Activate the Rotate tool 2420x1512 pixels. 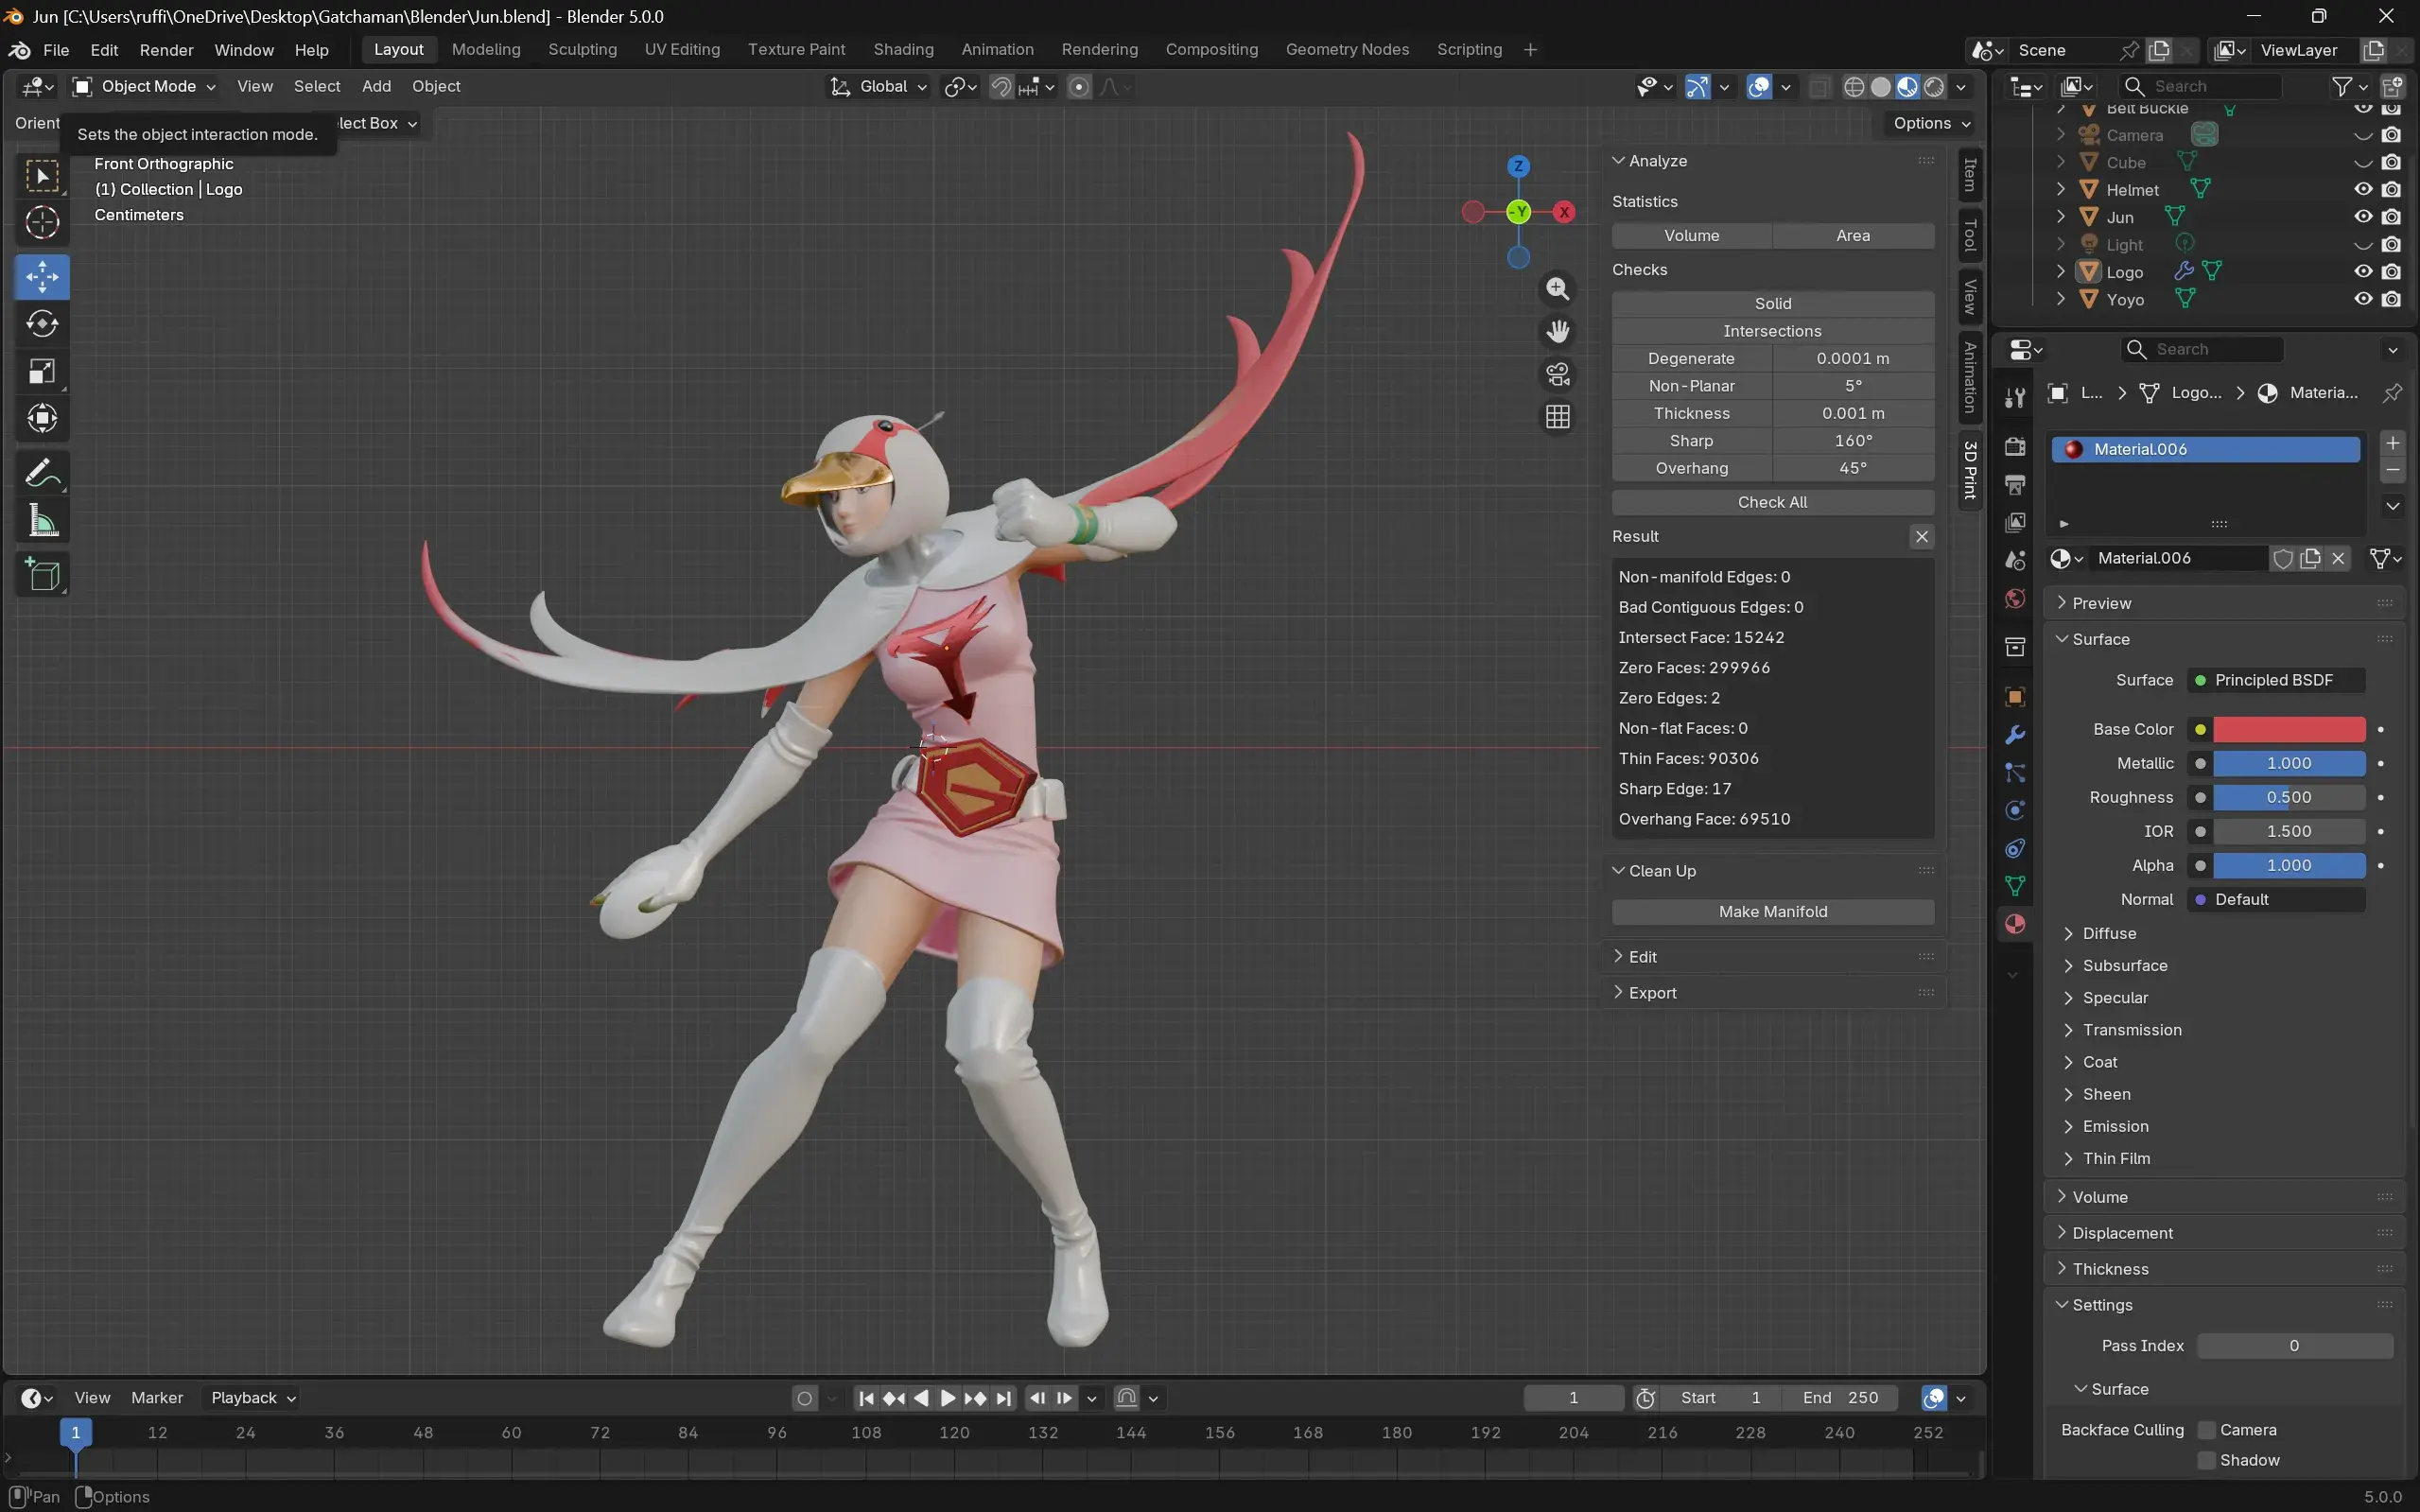[42, 324]
